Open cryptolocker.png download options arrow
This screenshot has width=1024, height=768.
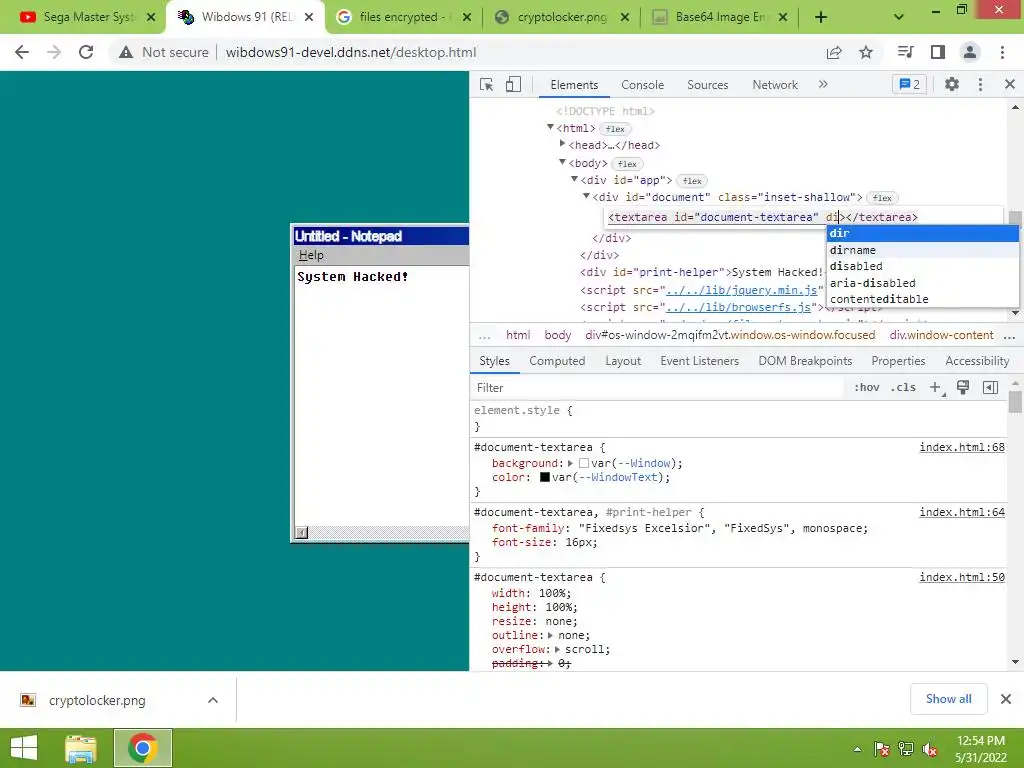point(212,700)
